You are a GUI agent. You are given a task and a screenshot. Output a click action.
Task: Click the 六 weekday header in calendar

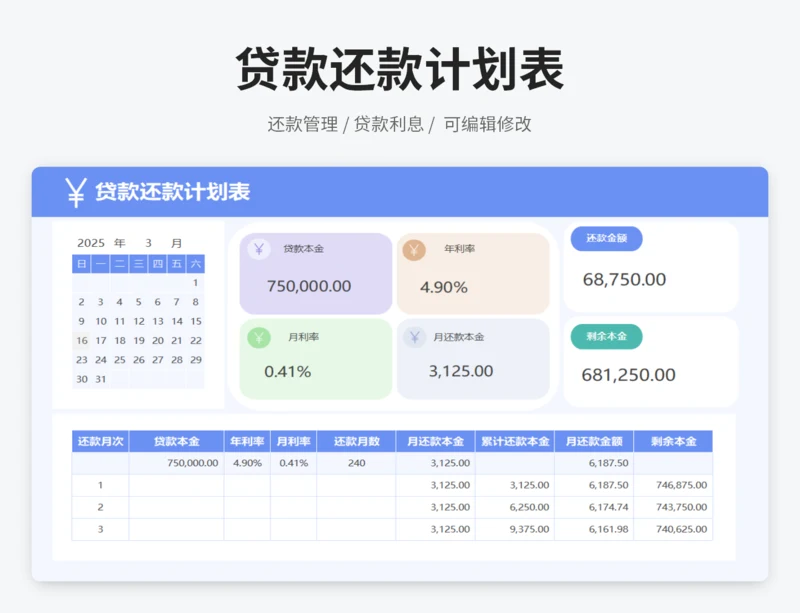click(x=195, y=264)
